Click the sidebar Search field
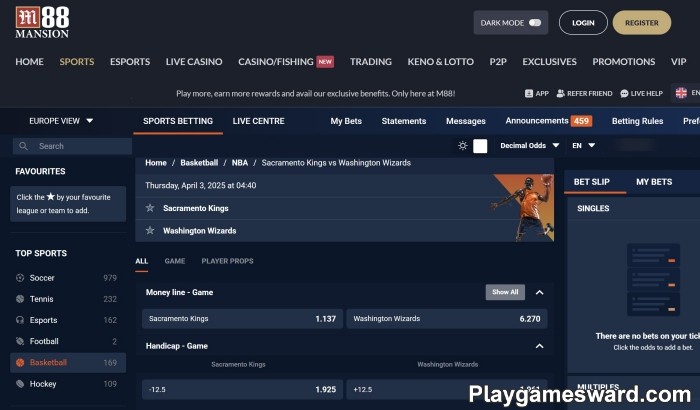Image resolution: width=700 pixels, height=410 pixels. (70, 146)
